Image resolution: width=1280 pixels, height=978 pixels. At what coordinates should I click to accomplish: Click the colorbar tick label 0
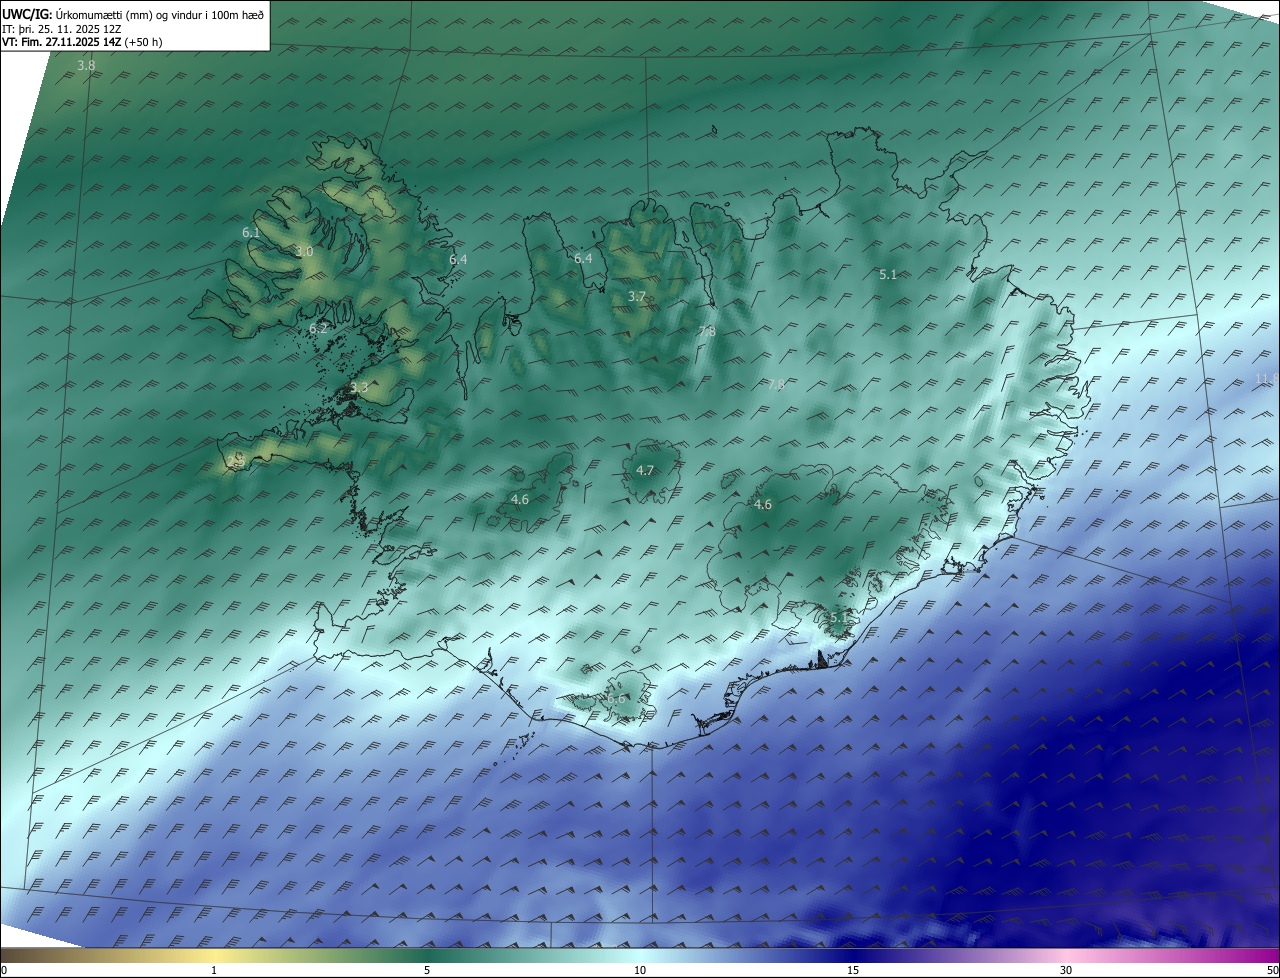[x=4, y=970]
